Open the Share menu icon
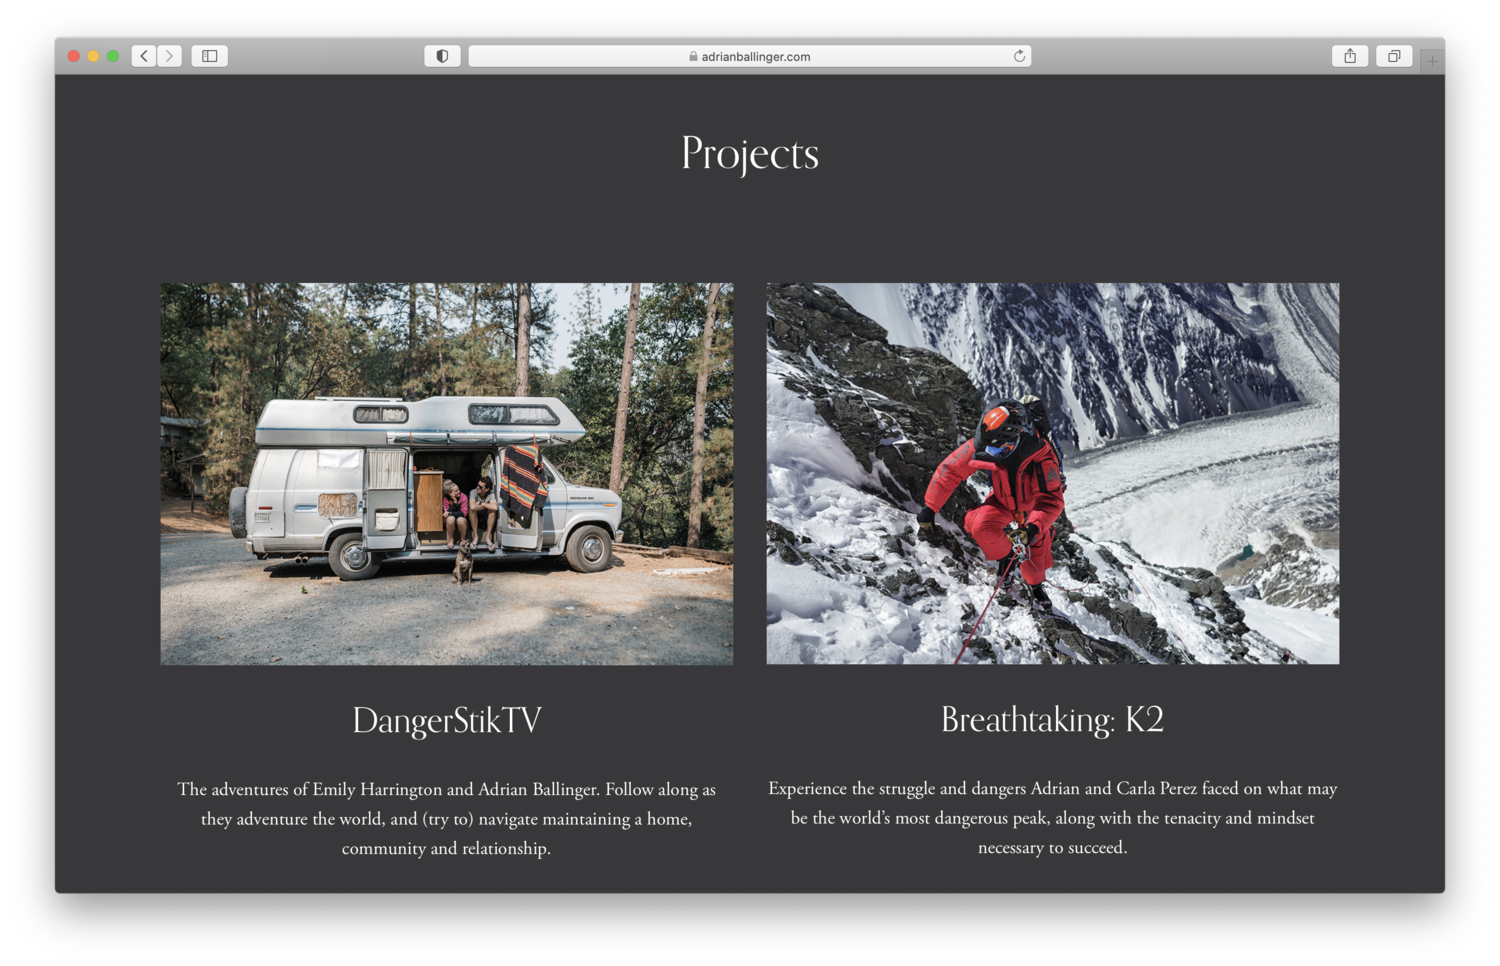The image size is (1500, 966). click(1350, 56)
